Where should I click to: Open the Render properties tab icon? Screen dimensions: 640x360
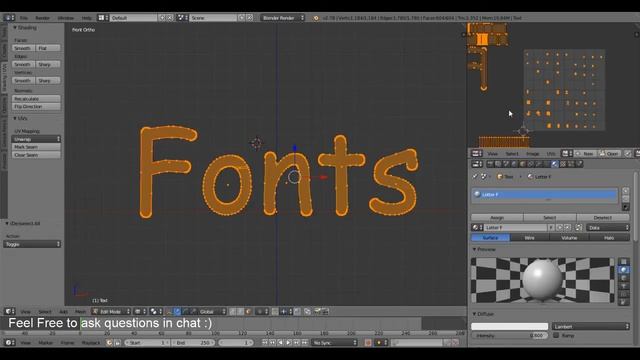(490, 164)
